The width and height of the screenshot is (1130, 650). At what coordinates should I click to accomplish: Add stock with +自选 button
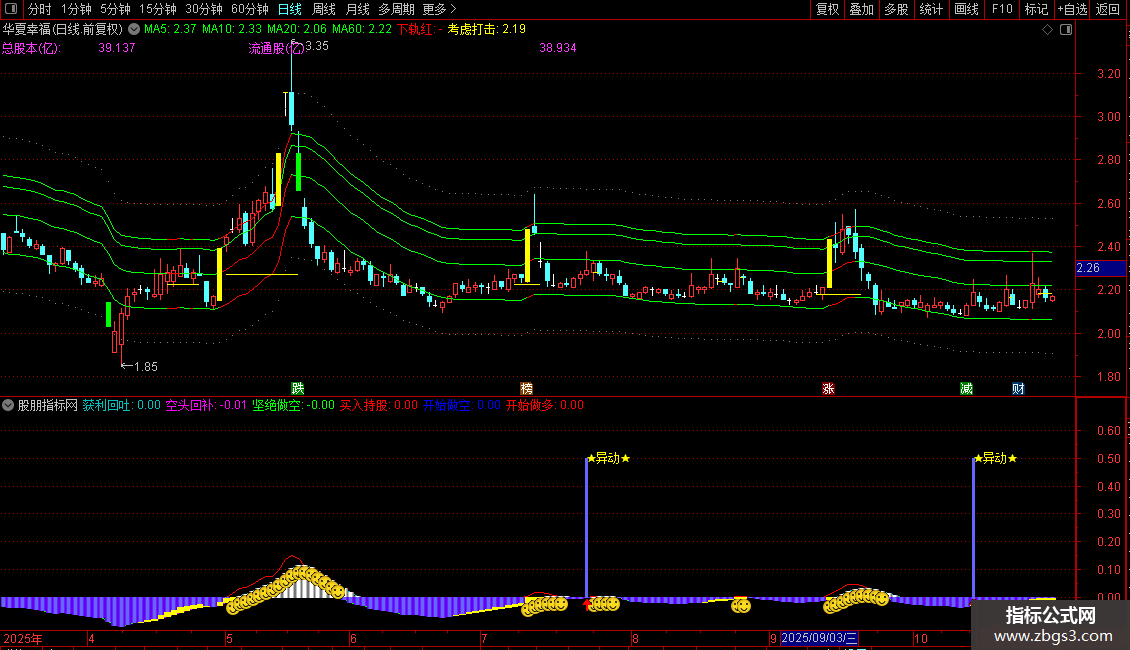[x=1072, y=9]
